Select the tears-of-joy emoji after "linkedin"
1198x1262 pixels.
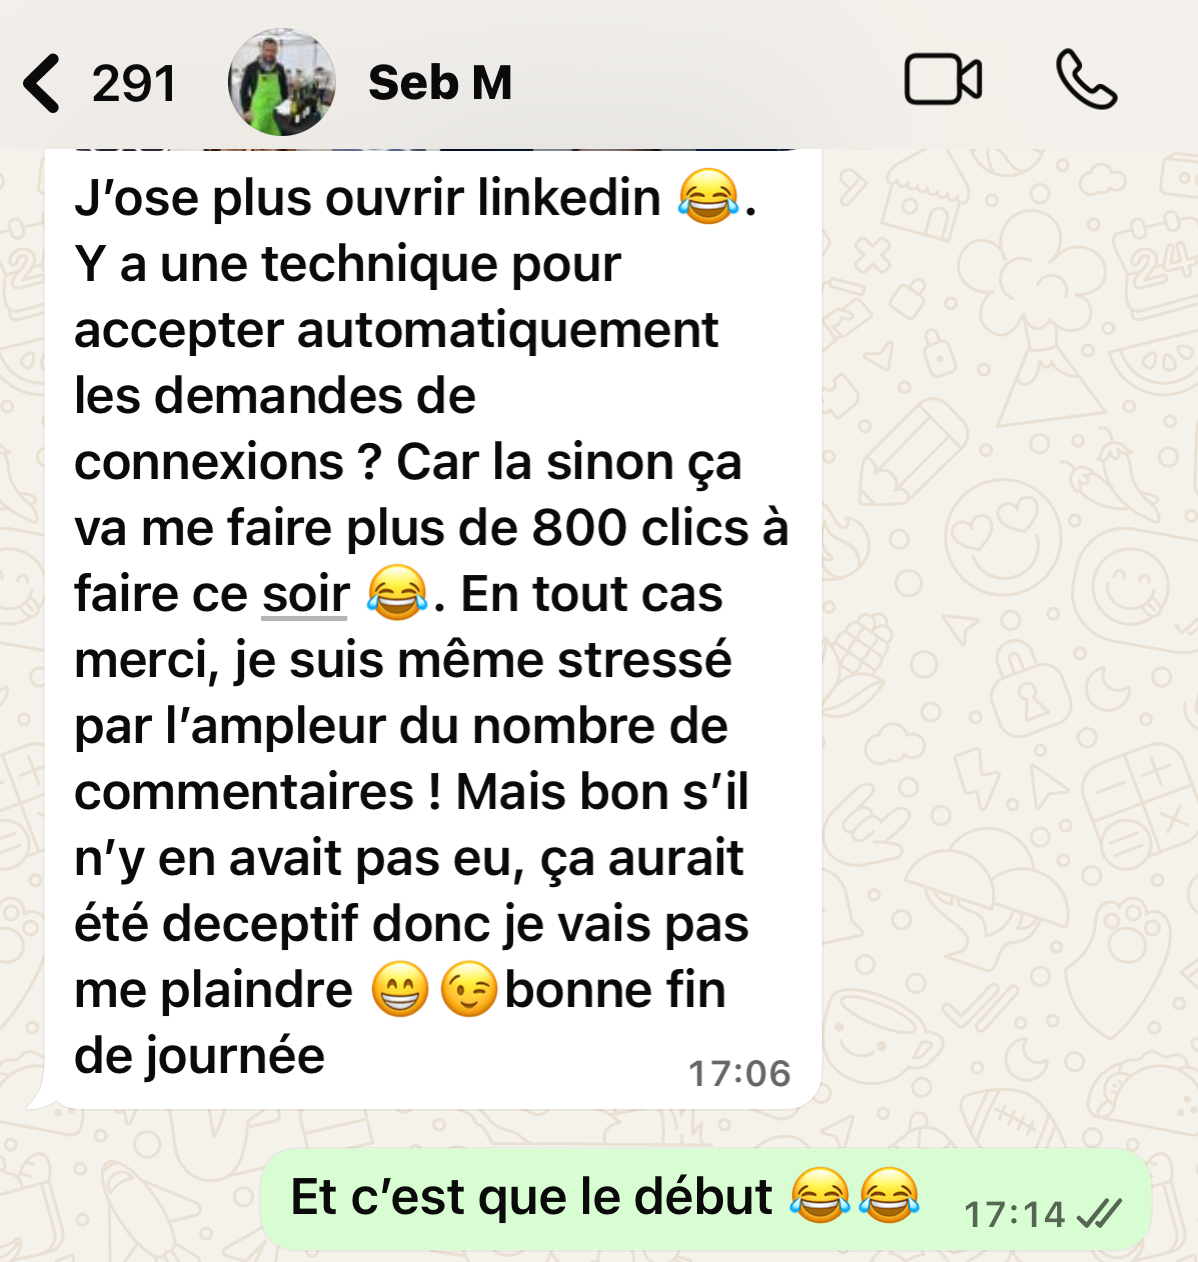point(709,196)
